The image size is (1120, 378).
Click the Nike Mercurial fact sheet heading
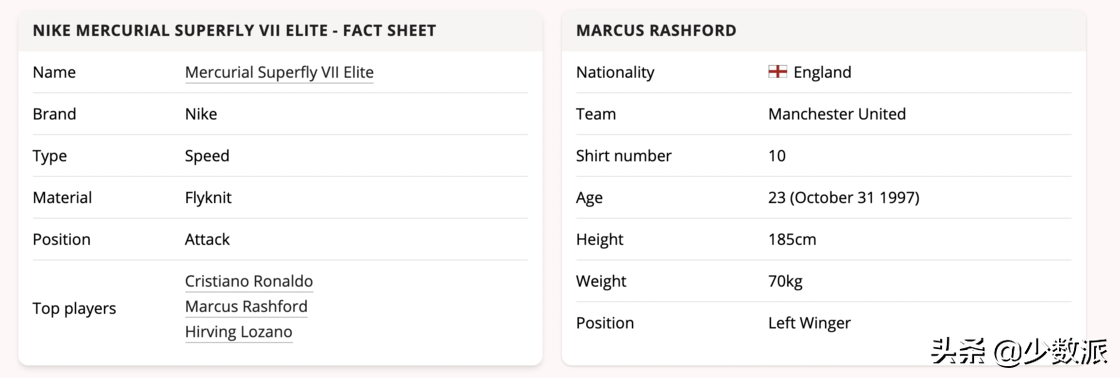[234, 31]
